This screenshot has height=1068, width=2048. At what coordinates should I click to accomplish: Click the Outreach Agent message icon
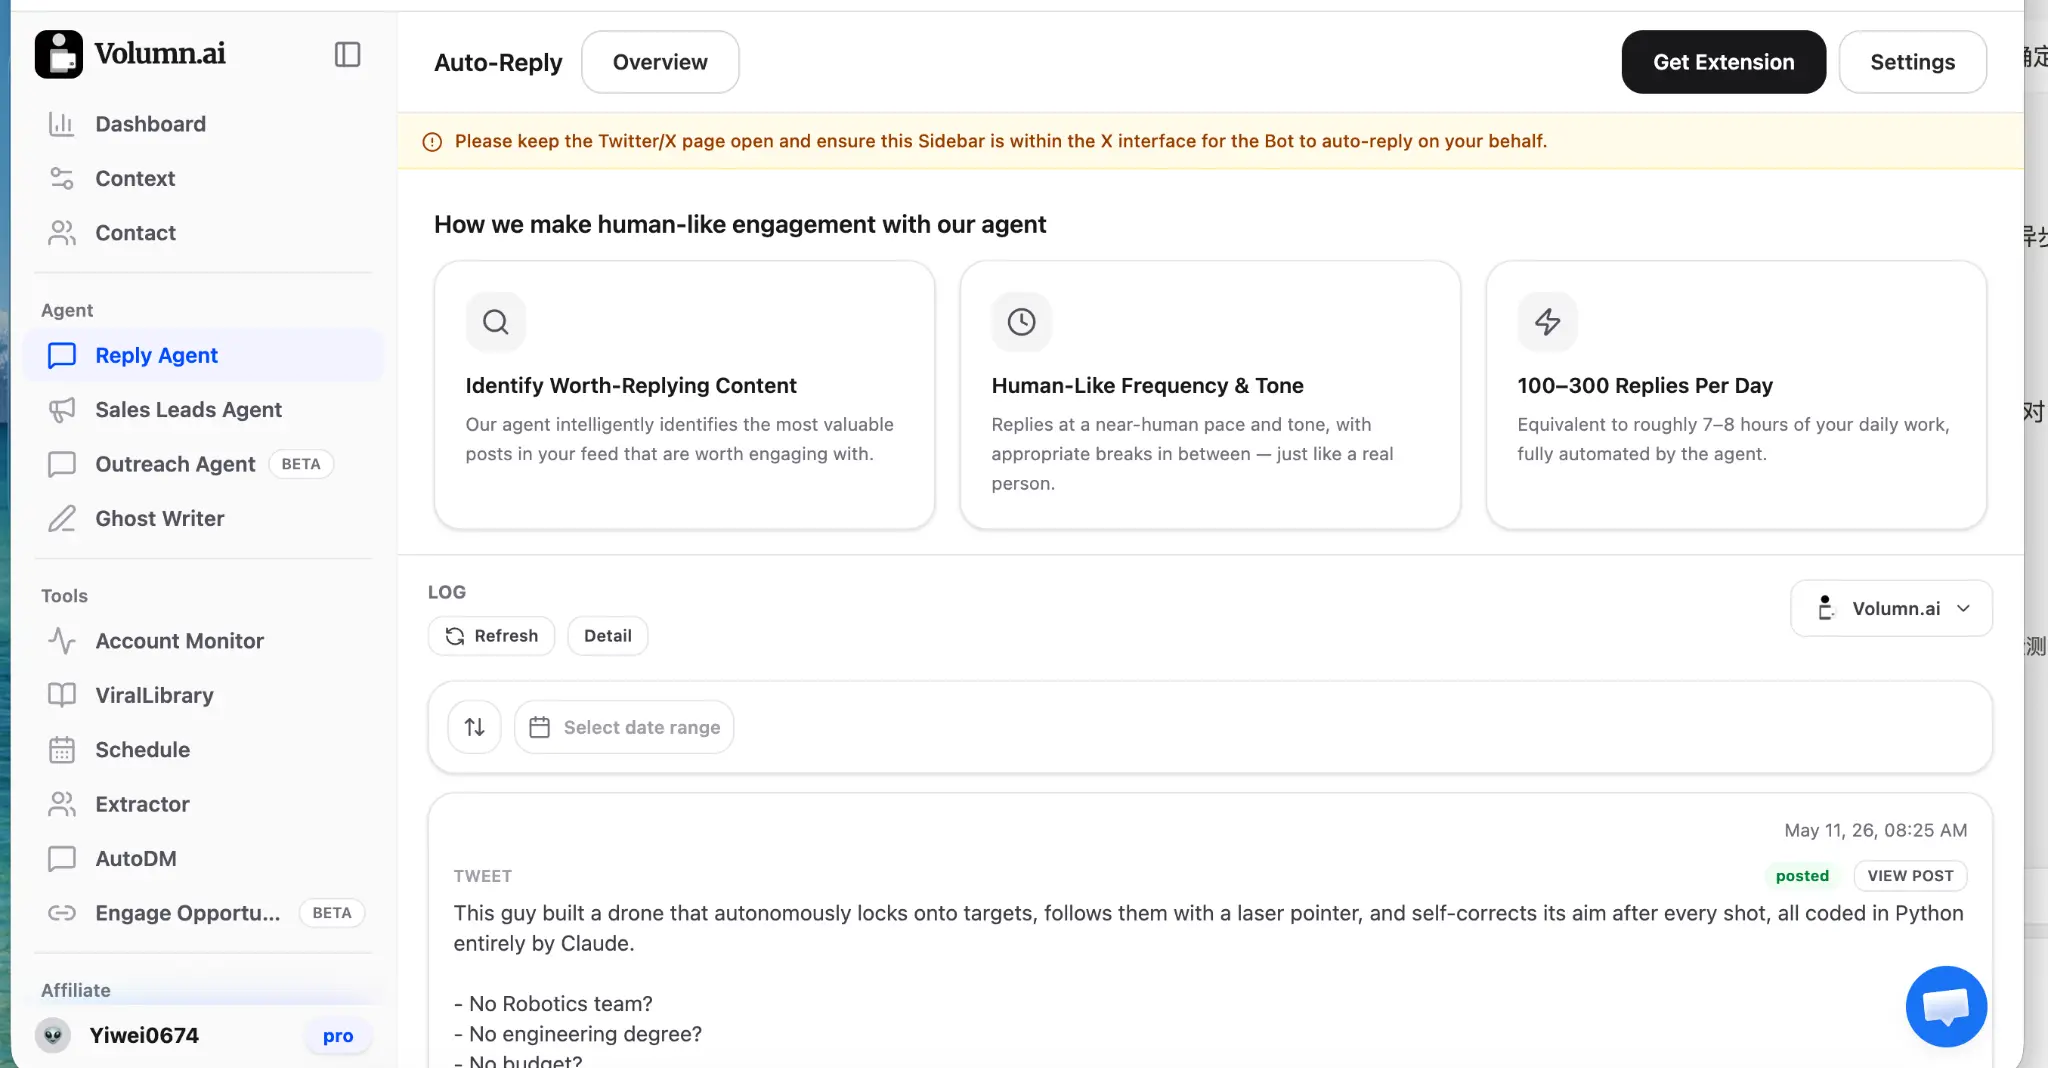(62, 464)
